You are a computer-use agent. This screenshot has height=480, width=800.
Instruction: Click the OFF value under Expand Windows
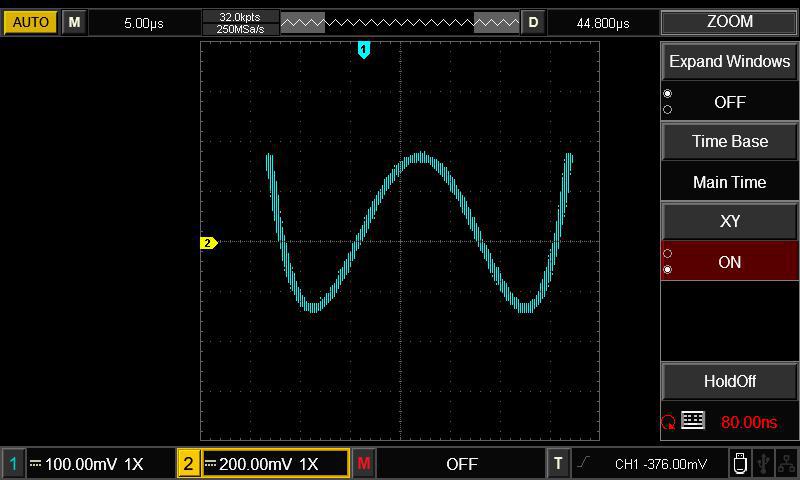click(x=730, y=102)
